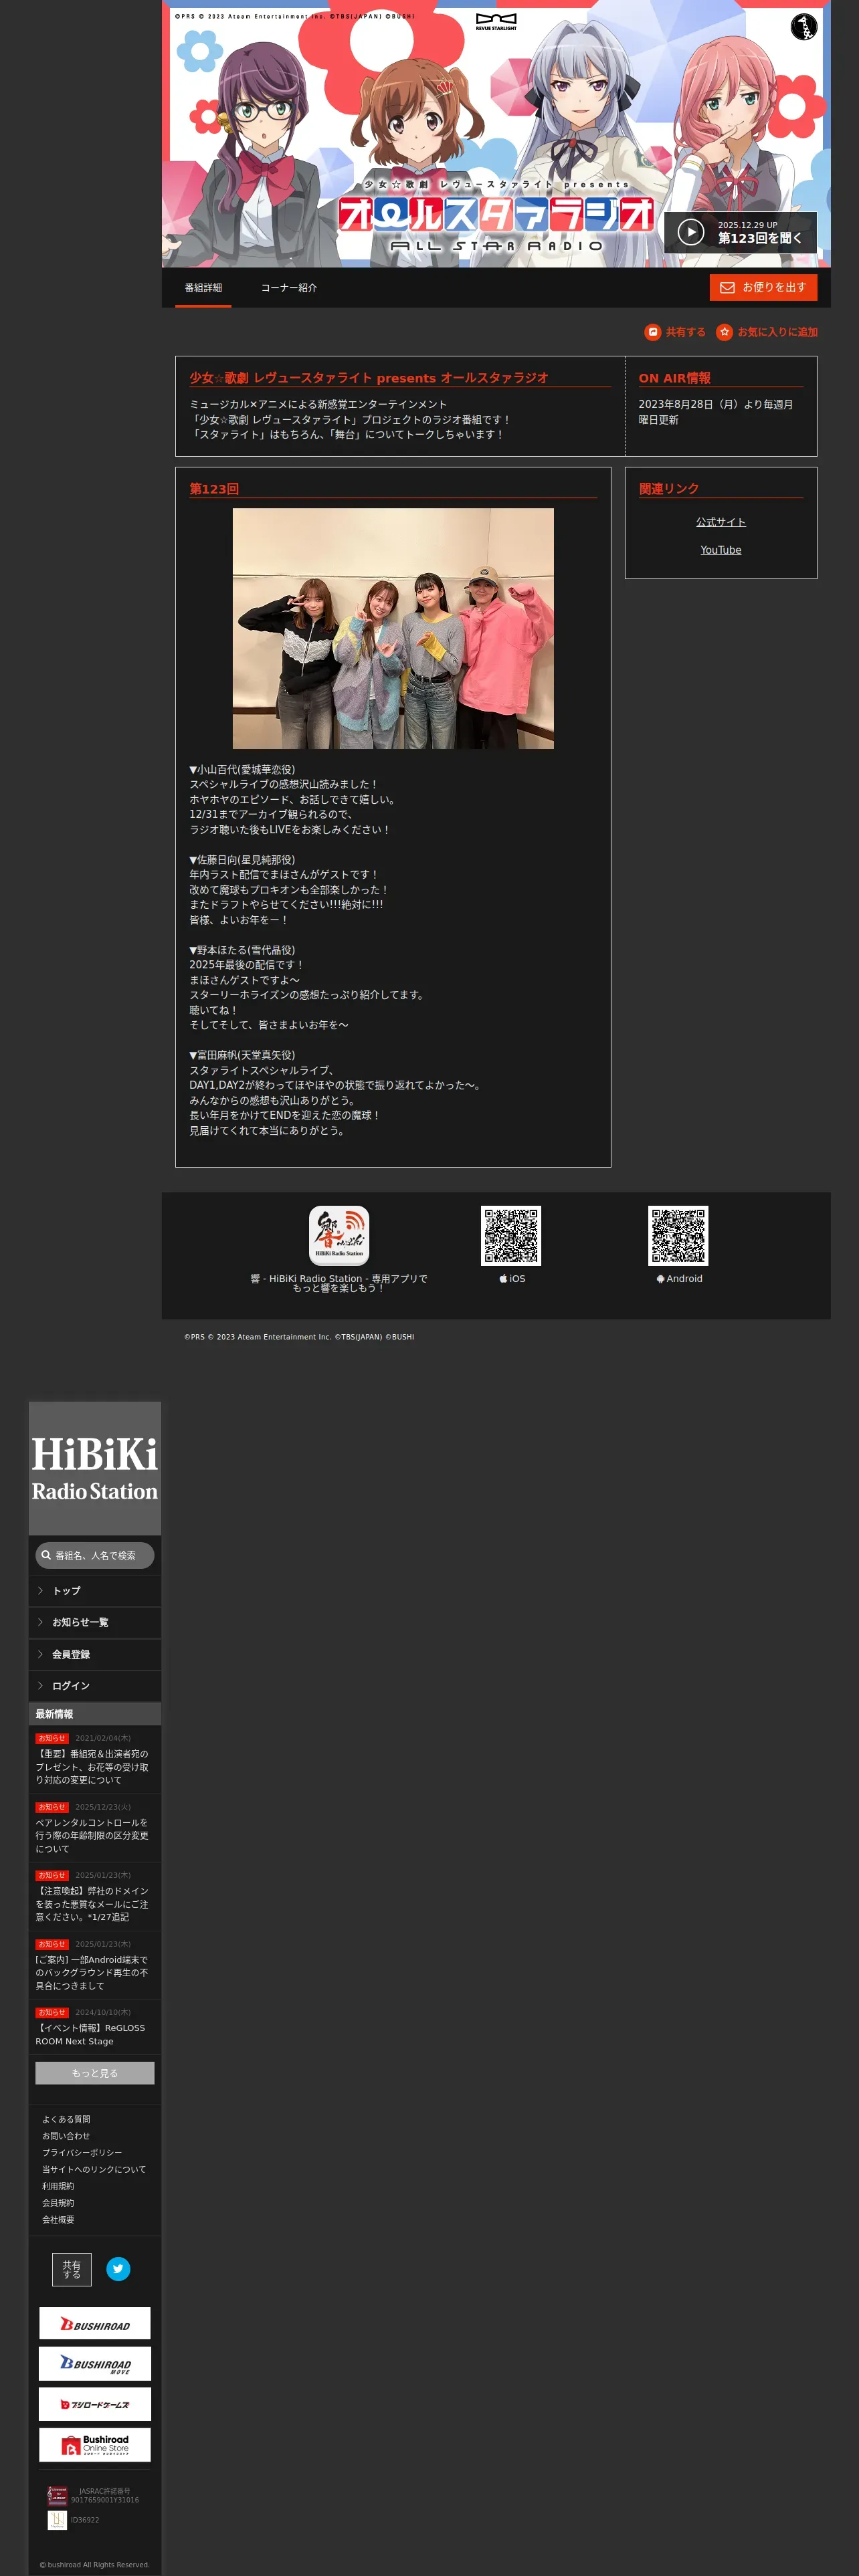This screenshot has width=859, height=2576.
Task: Open 当サイトへのリンクについて link
Action: pos(94,2169)
